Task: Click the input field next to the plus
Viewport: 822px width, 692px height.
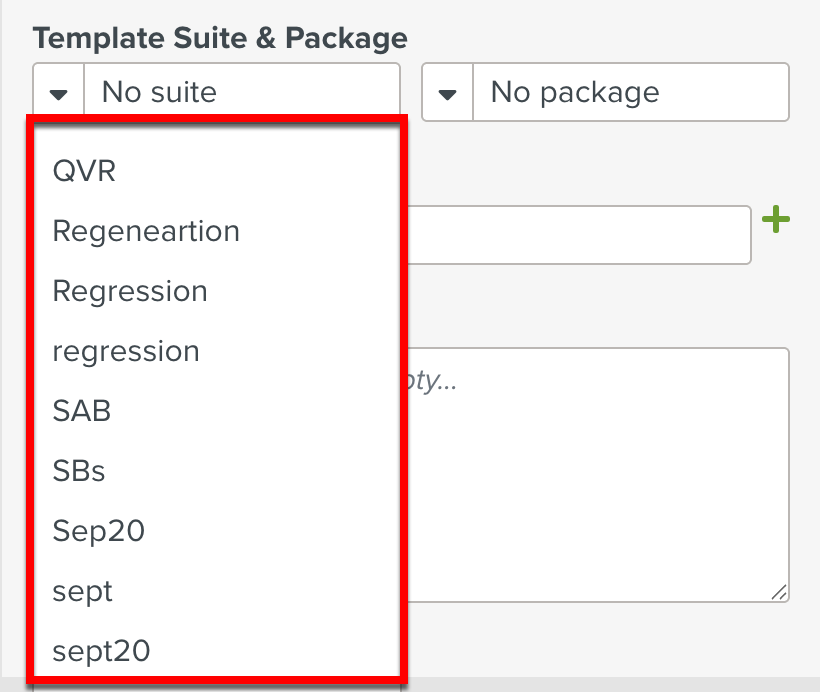Action: click(x=580, y=234)
